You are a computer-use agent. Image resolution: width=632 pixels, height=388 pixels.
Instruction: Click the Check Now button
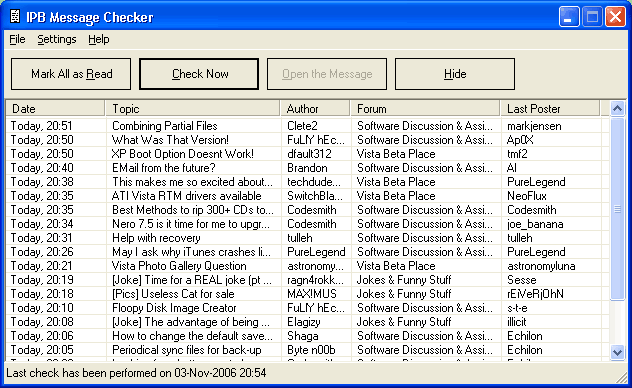[x=199, y=74]
